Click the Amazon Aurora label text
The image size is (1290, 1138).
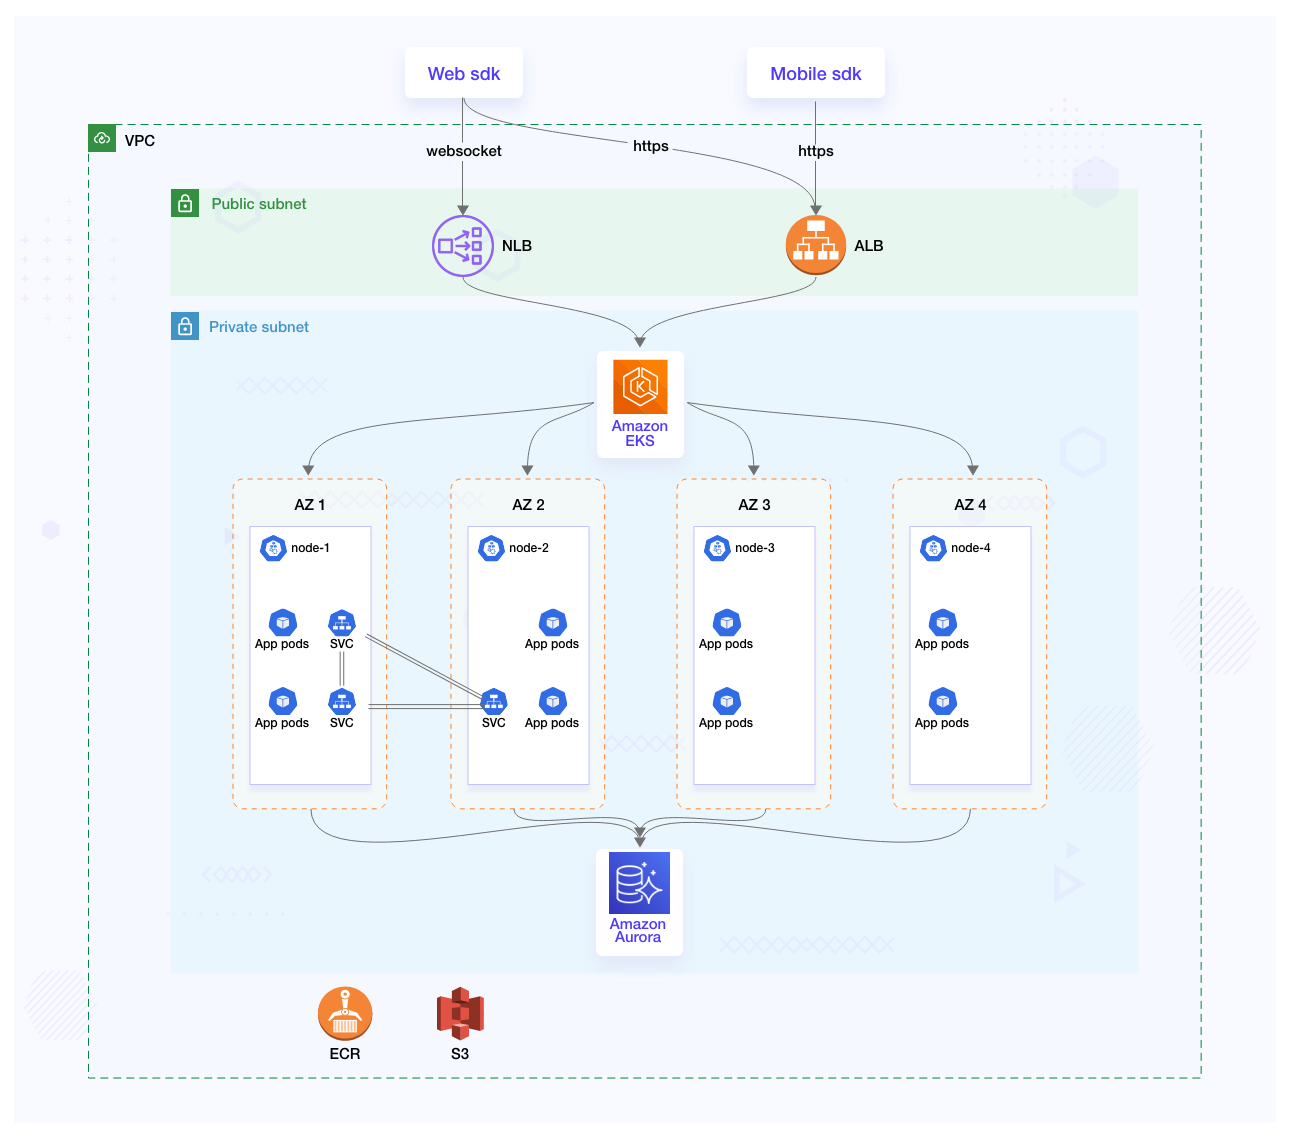(x=638, y=931)
